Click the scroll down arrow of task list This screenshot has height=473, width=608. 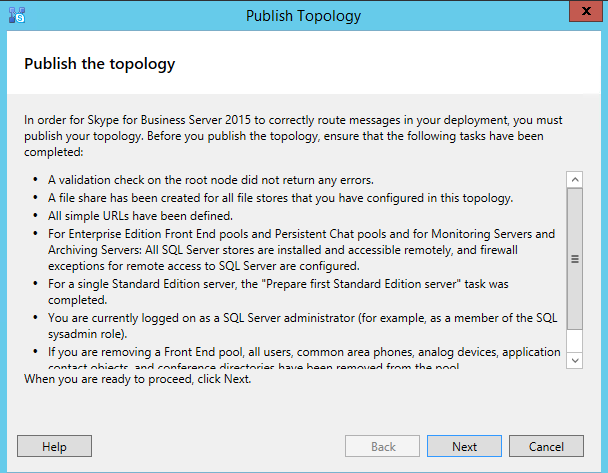pos(575,360)
